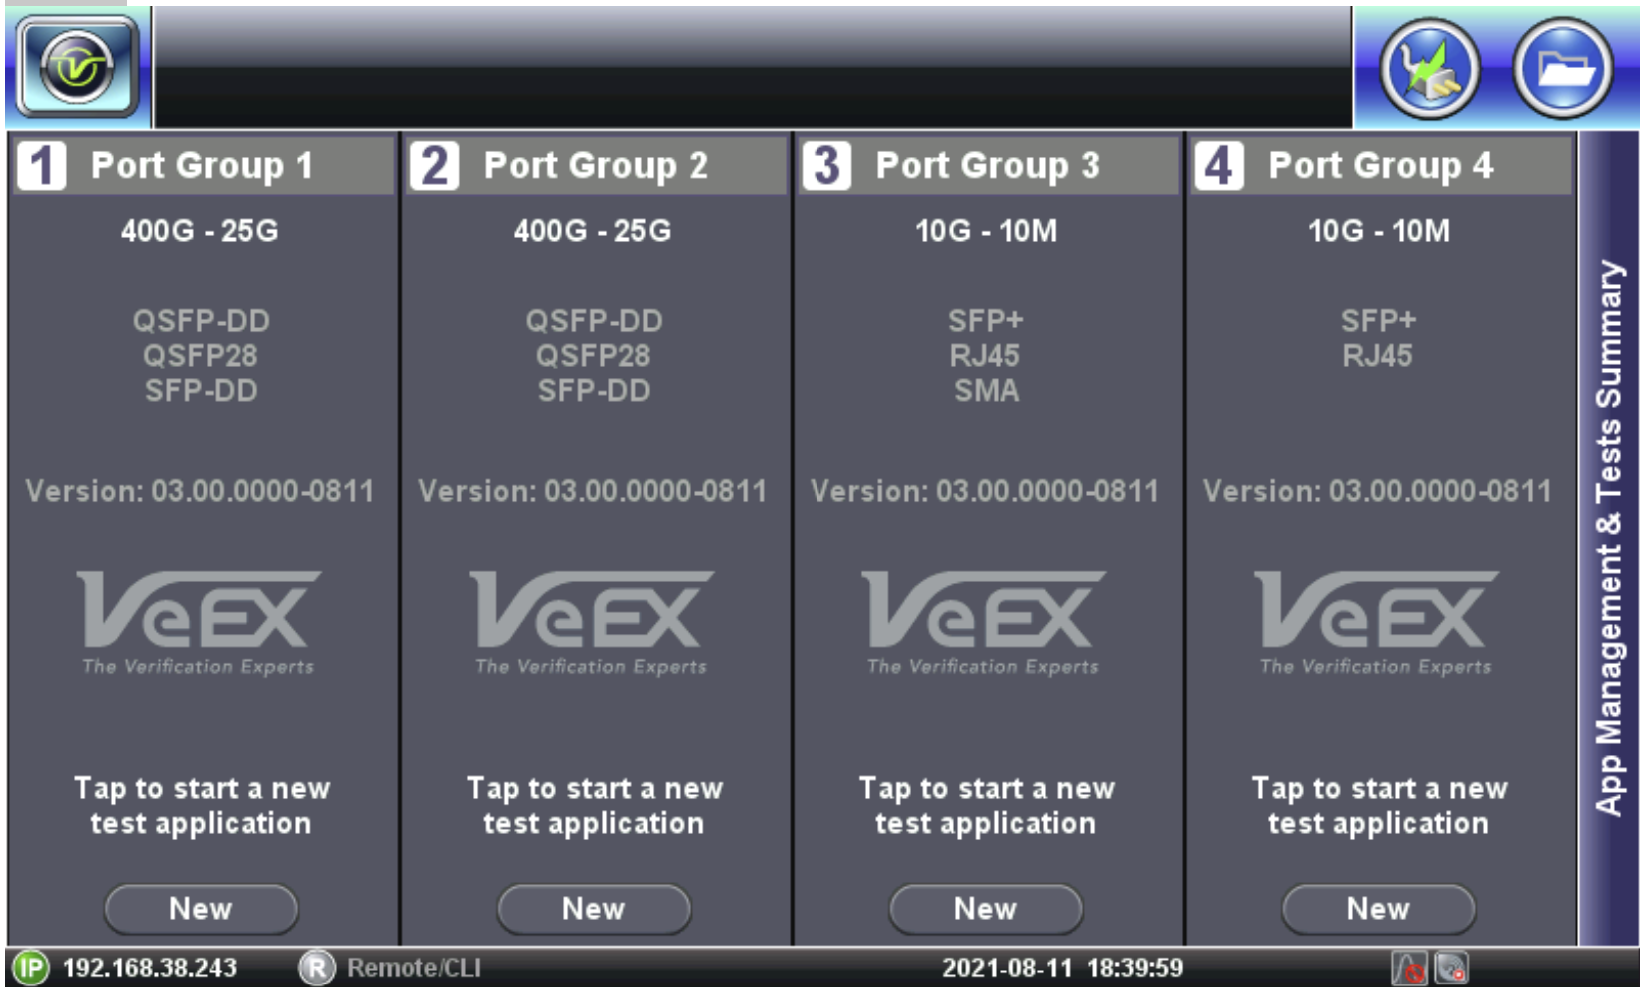
Task: Click the number 1 port badge
Action: (x=42, y=166)
